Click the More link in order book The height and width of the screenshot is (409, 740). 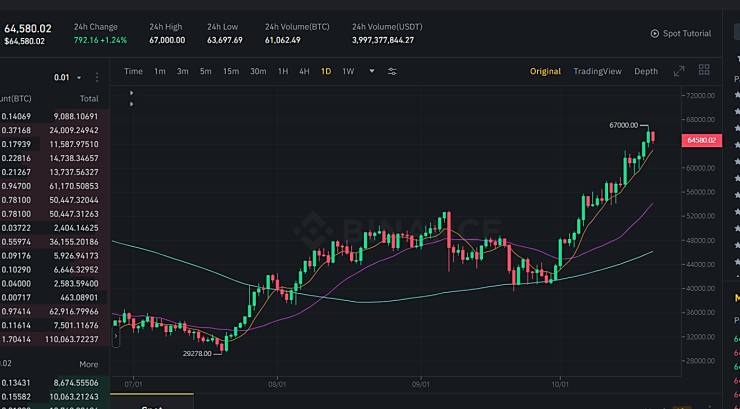(x=89, y=364)
